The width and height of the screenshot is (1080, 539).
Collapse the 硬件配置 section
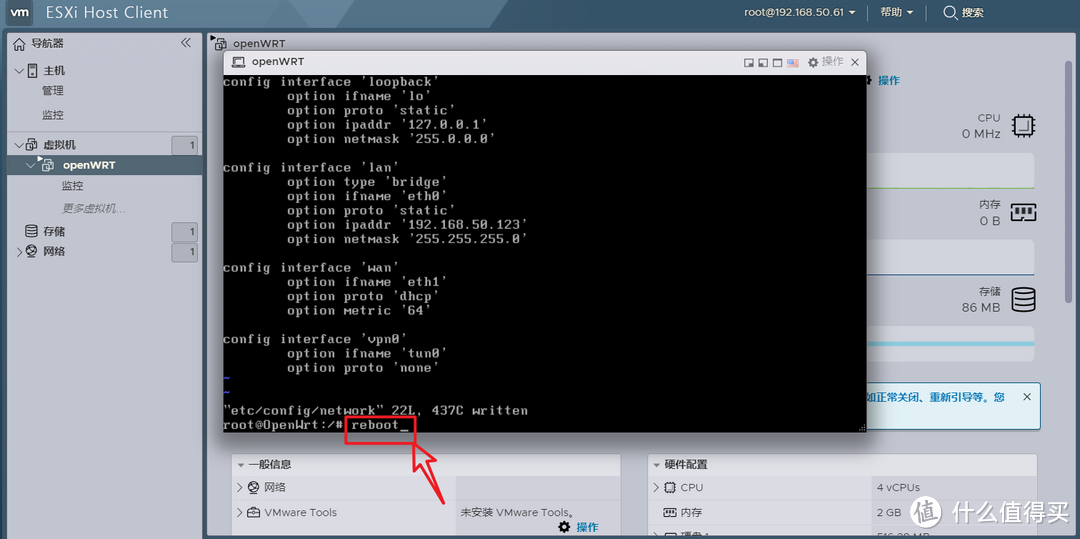tap(656, 465)
